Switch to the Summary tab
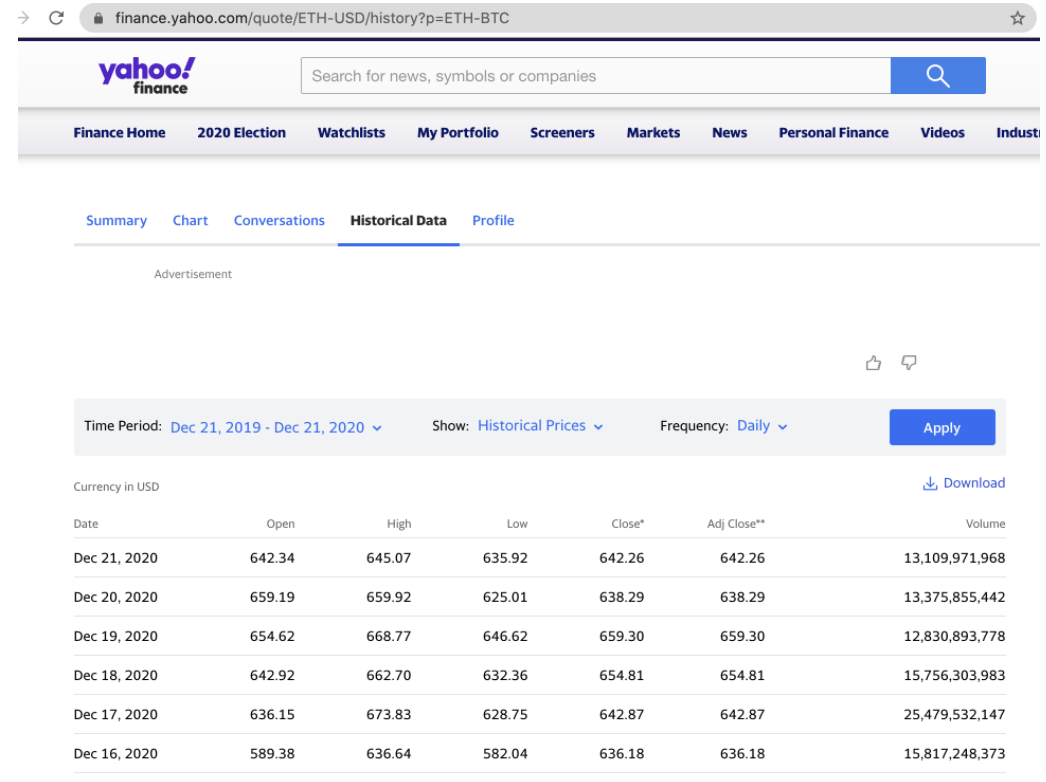1046x782 pixels. pyautogui.click(x=116, y=221)
